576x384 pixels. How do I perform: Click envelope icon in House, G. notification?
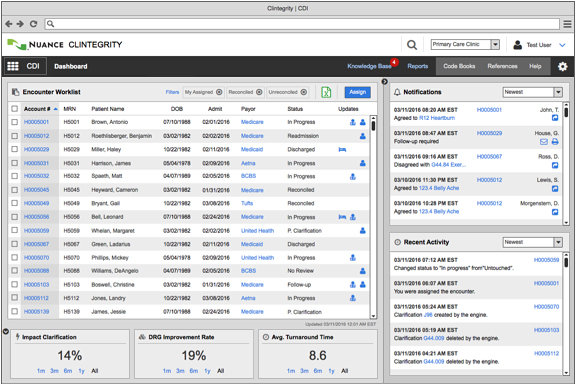(x=544, y=141)
